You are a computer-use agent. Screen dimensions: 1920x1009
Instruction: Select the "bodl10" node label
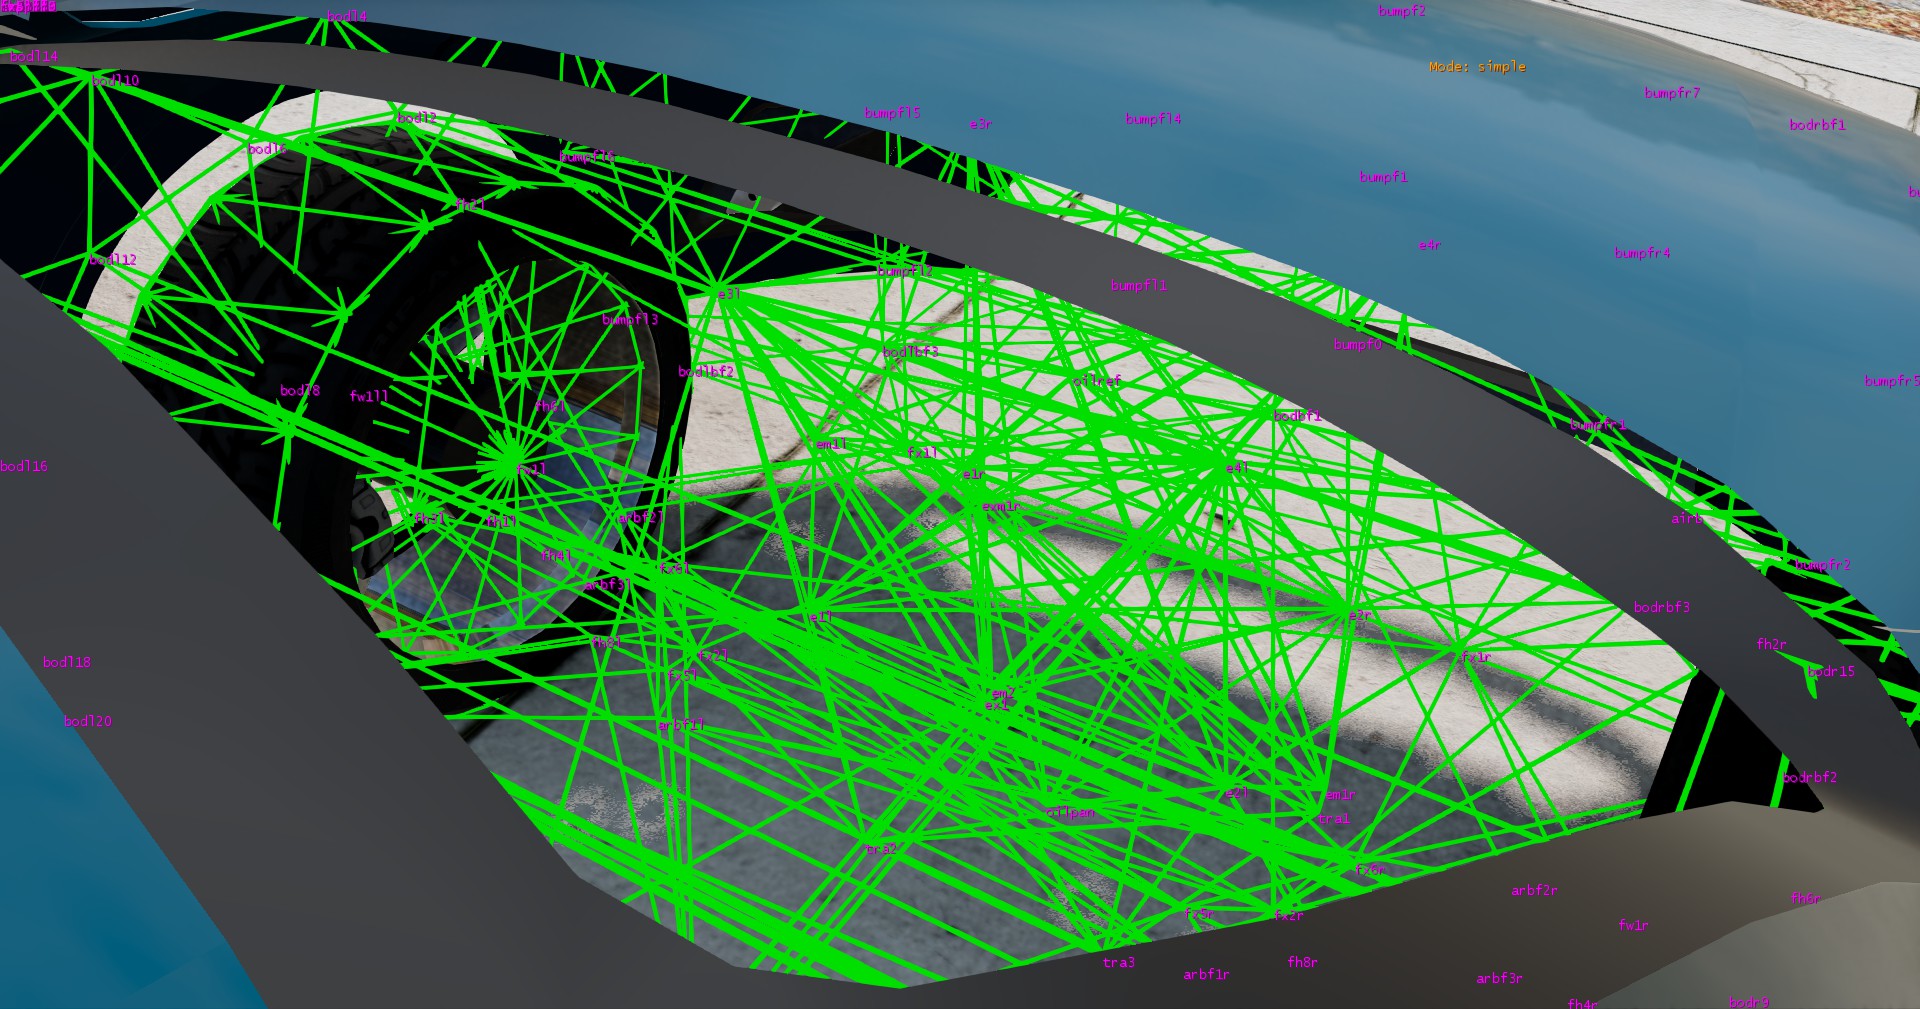pyautogui.click(x=115, y=80)
